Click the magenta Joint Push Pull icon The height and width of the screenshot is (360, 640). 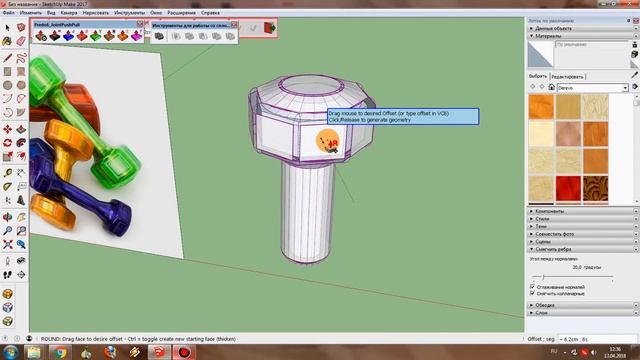tap(136, 36)
